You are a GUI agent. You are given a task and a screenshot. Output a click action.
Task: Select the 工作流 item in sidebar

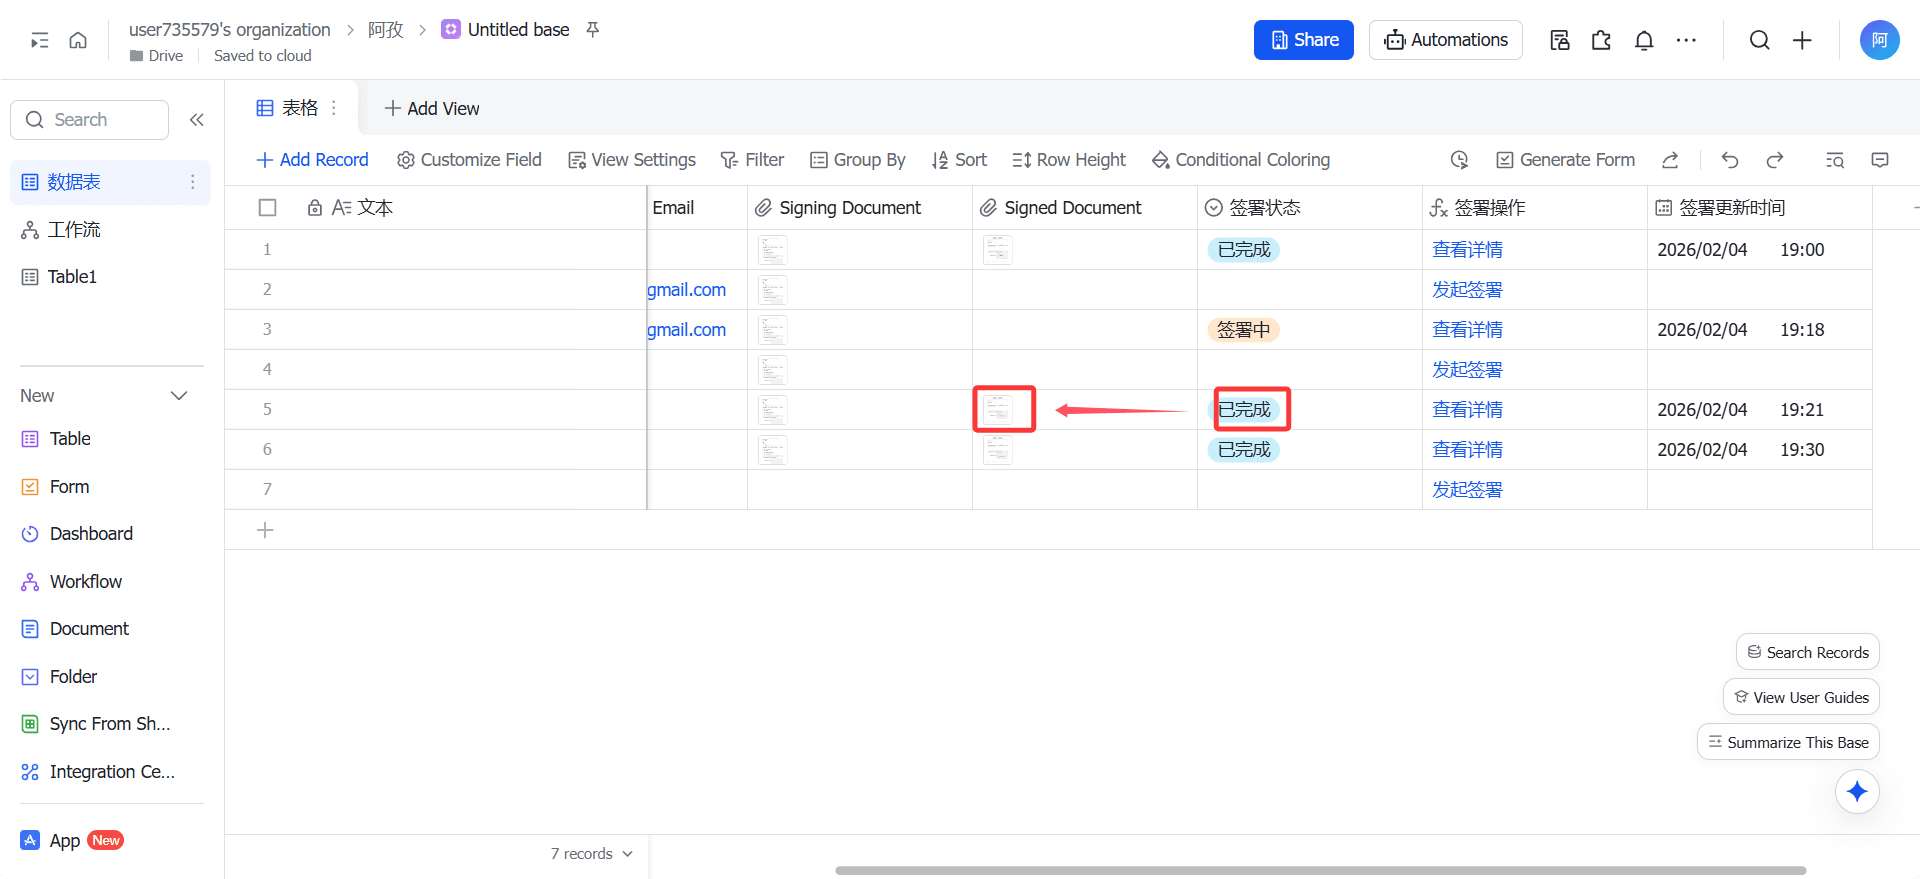[74, 230]
